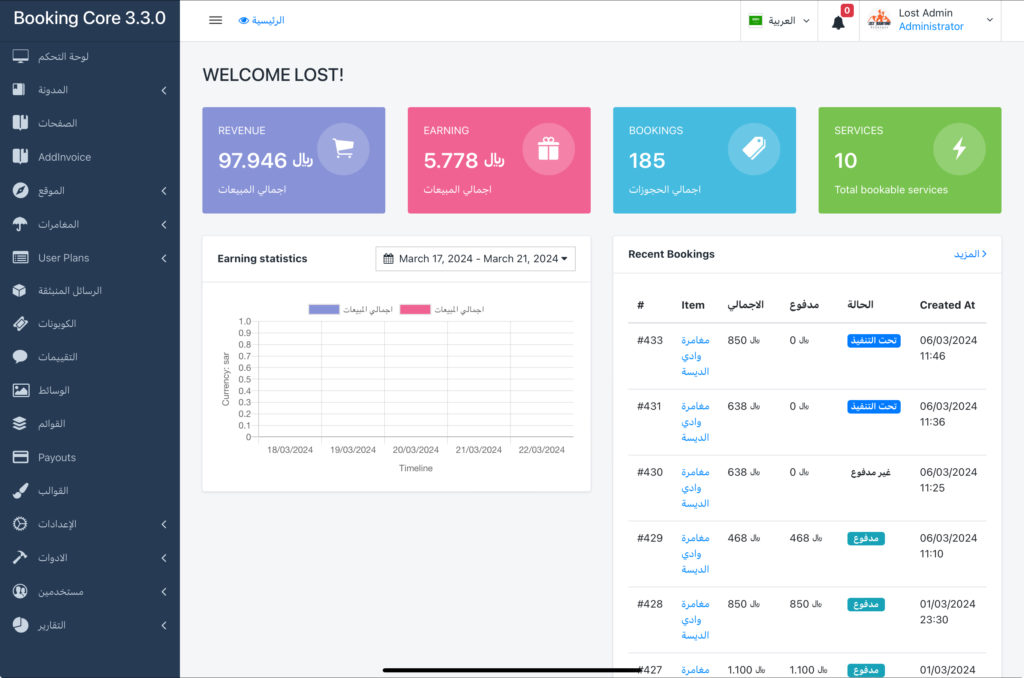Screen dimensions: 1024x678
Task: Click the Services lightning bolt icon
Action: [959, 148]
